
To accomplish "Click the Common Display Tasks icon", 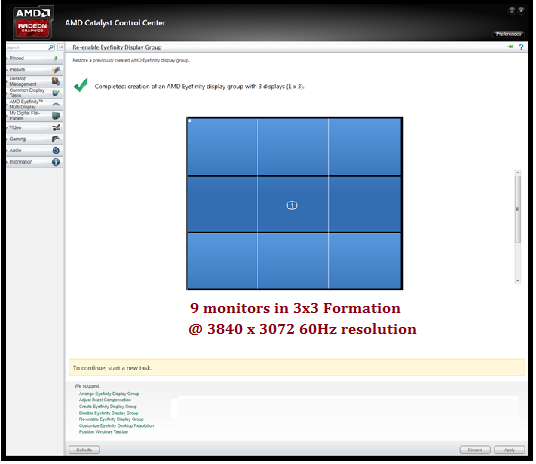I will point(56,93).
